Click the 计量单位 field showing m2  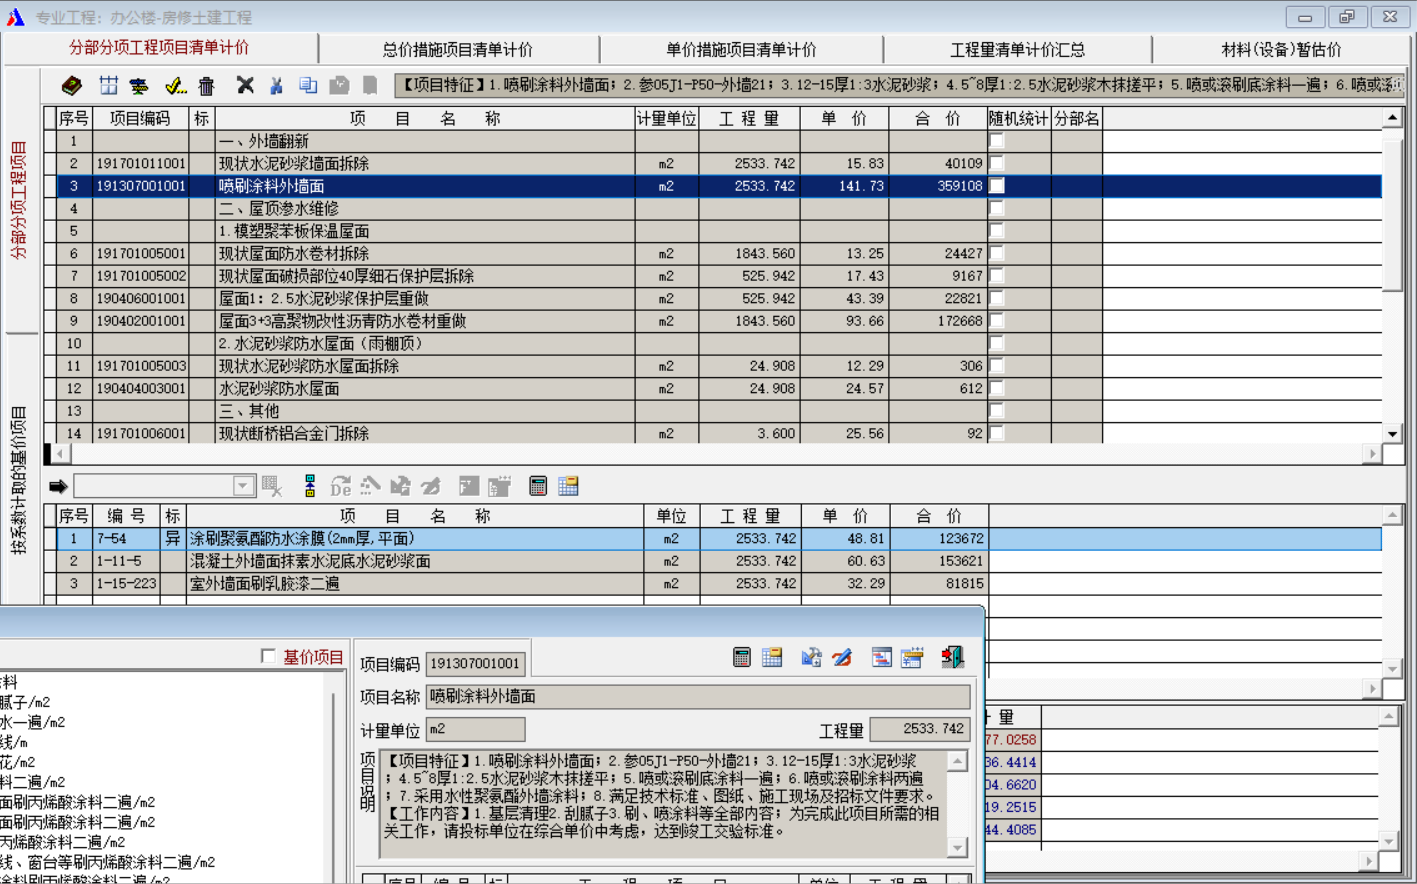click(x=475, y=729)
